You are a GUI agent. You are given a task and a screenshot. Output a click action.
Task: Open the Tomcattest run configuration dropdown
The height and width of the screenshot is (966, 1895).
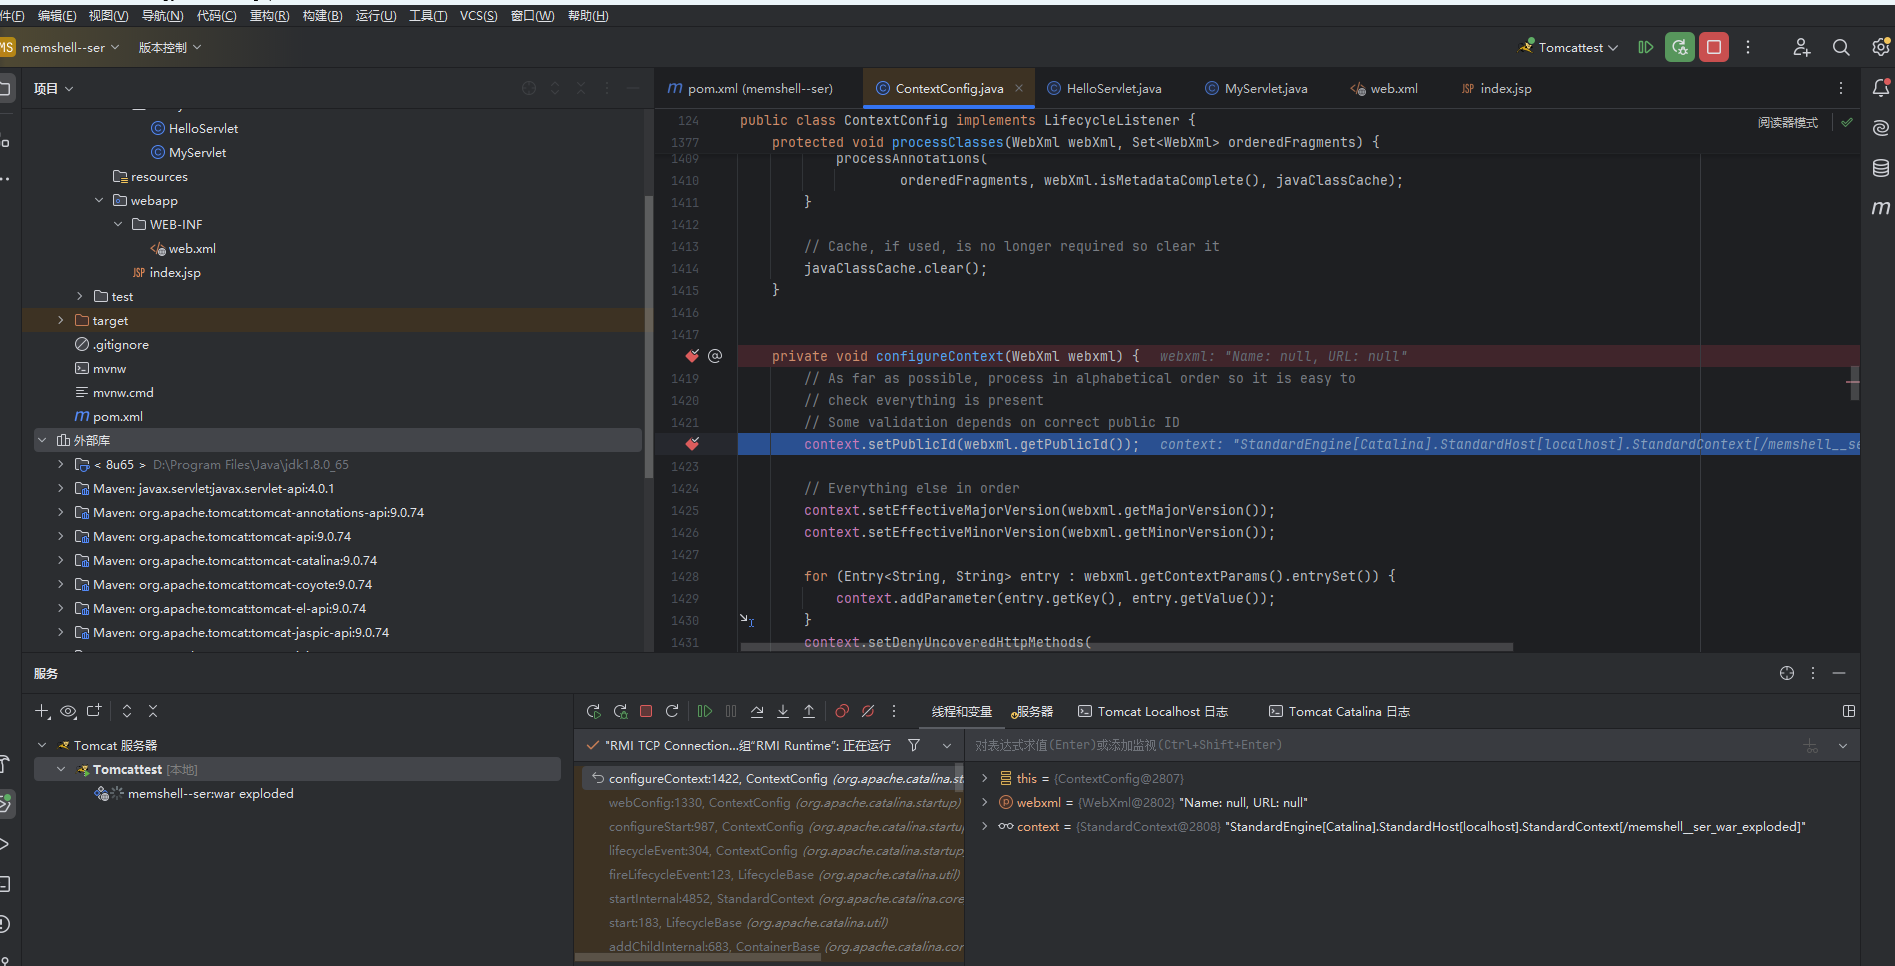[x=1569, y=47]
